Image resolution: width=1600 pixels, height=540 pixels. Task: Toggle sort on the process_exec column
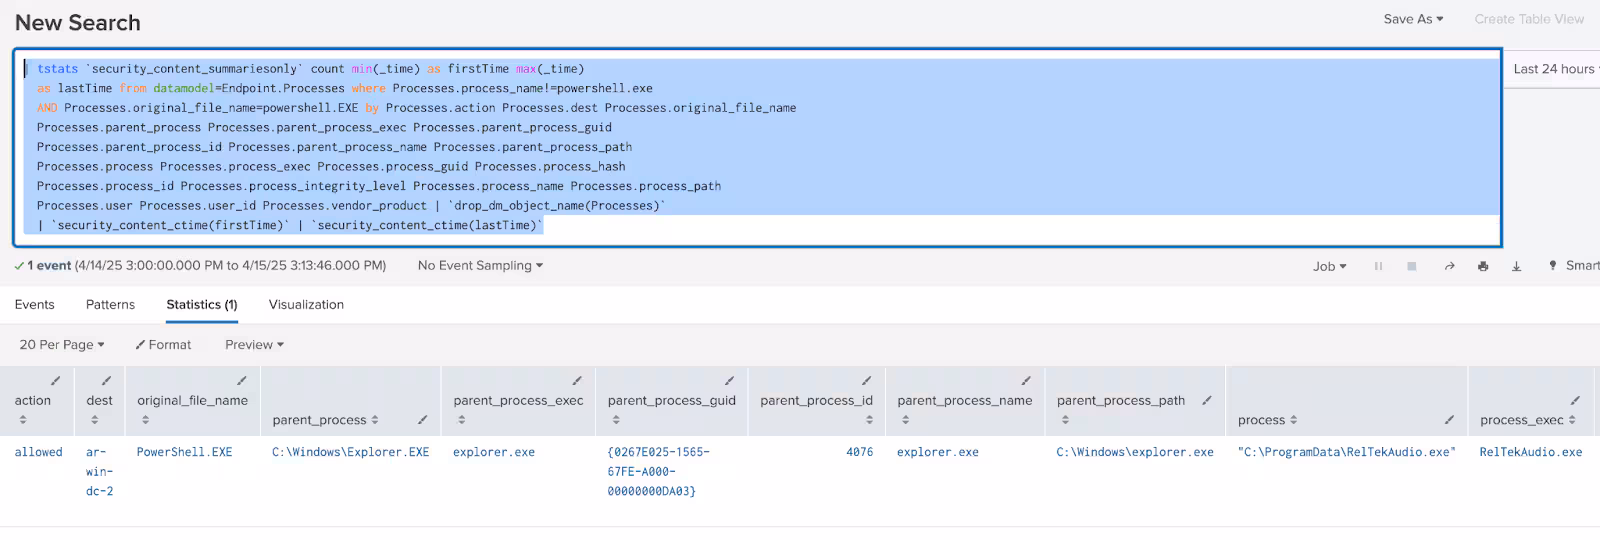1572,420
